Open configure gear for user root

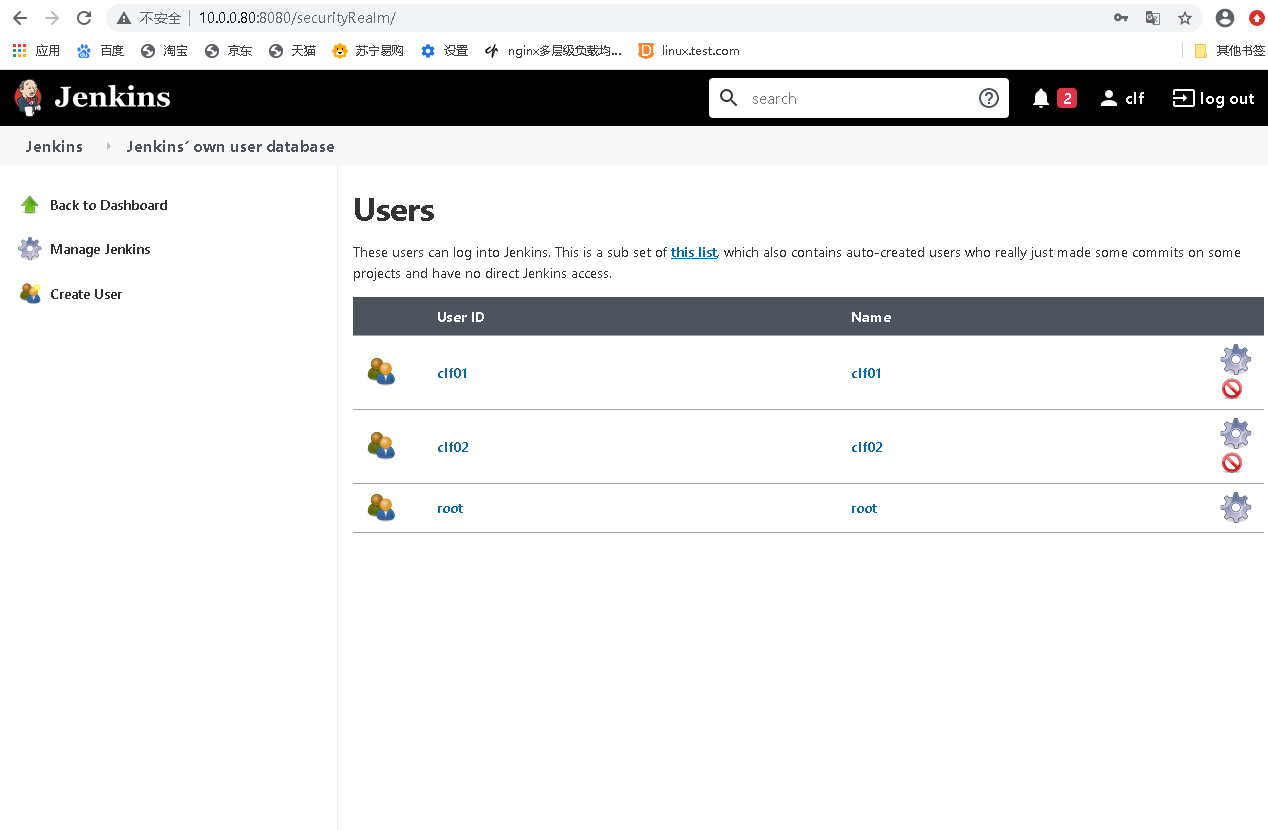(1235, 507)
